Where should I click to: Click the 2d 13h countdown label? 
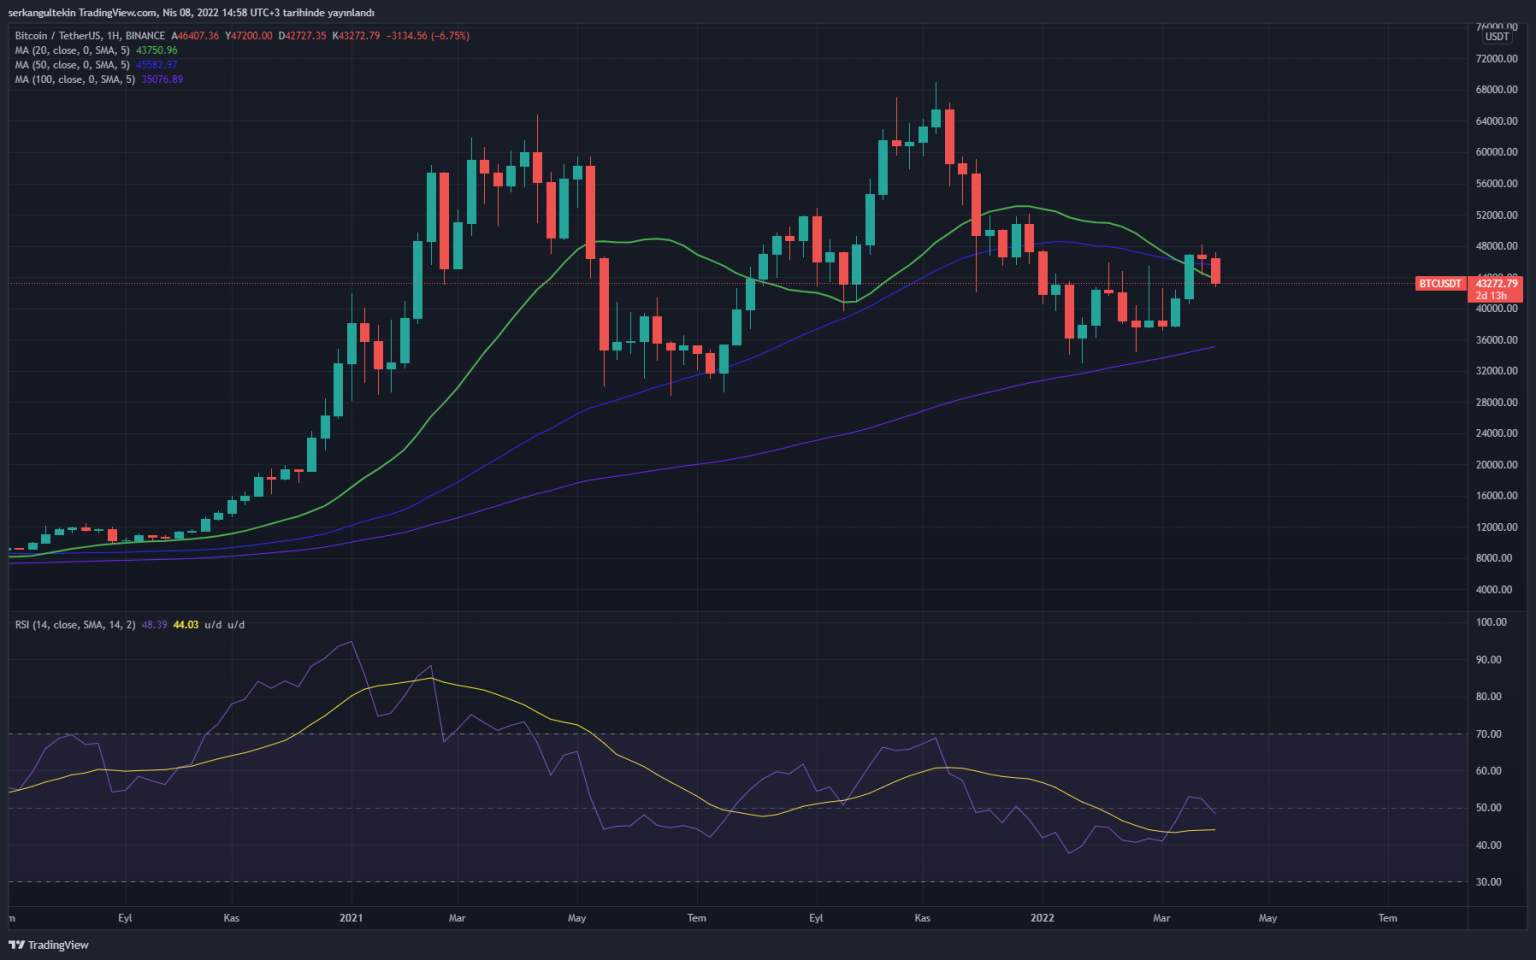click(1491, 296)
